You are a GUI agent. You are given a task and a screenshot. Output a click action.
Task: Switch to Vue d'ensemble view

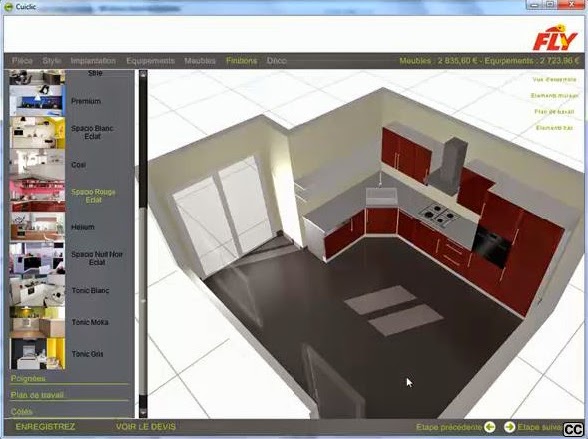point(554,79)
